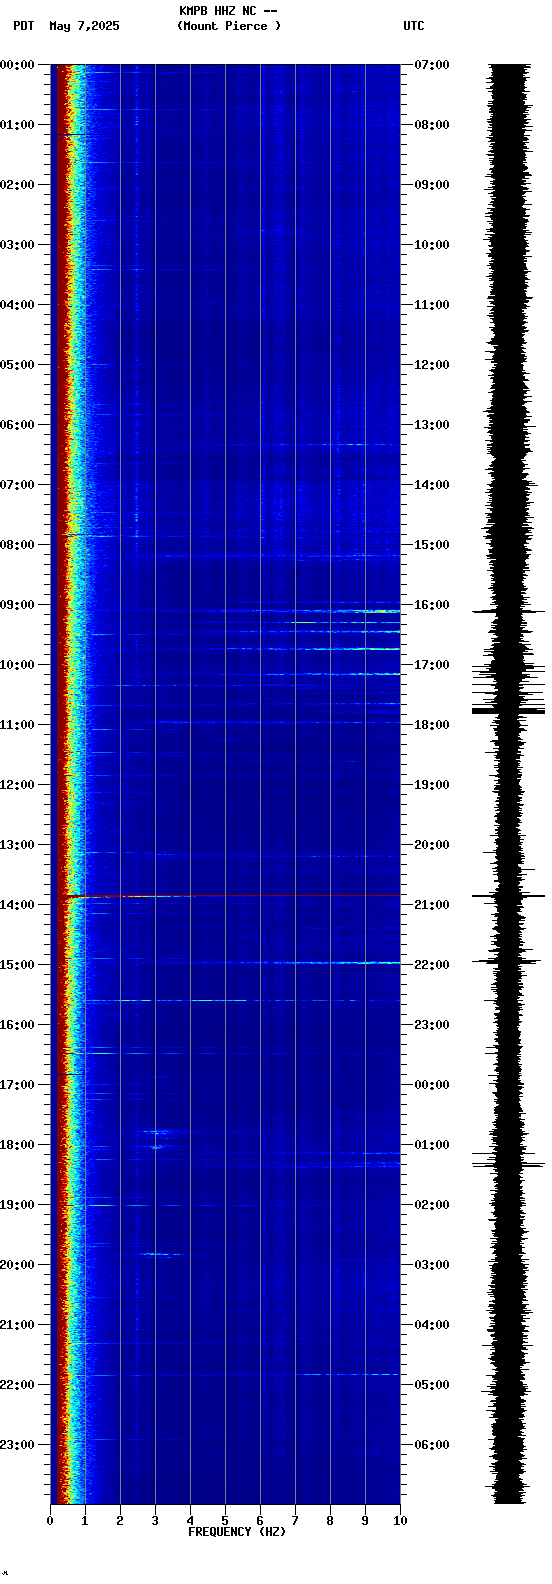This screenshot has width=552, height=1584.
Task: Click the 22:00 UTC time label
Action: click(432, 965)
